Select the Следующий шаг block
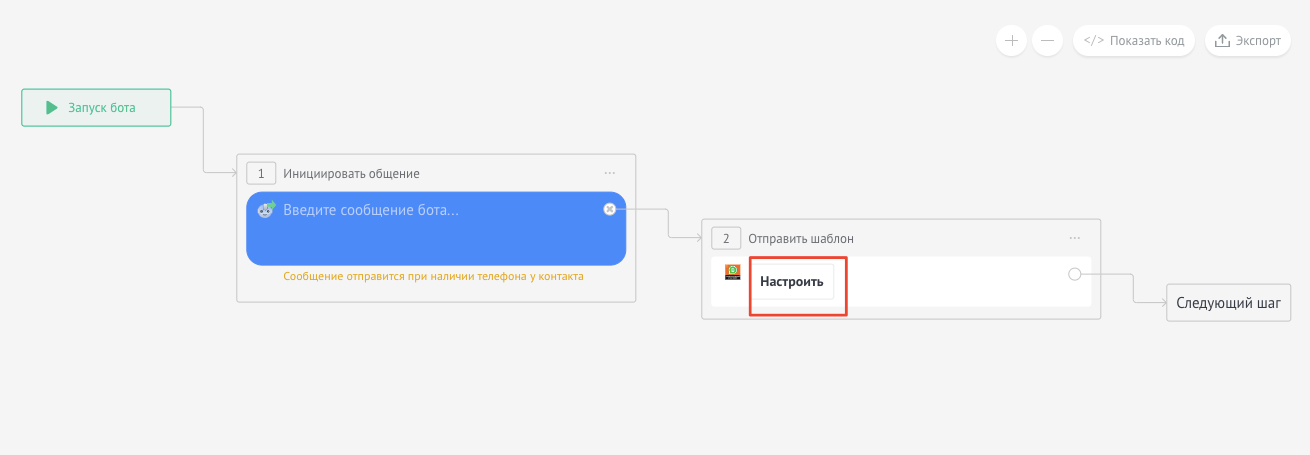The width and height of the screenshot is (1310, 455). [x=1228, y=303]
